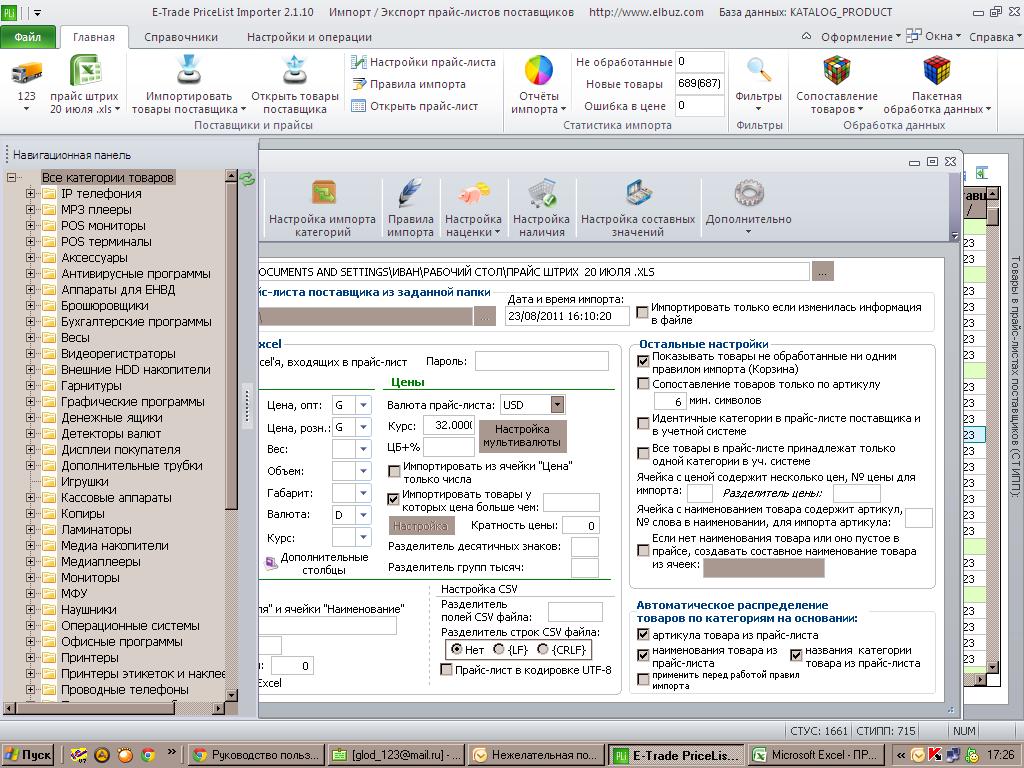Image resolution: width=1024 pixels, height=768 pixels.
Task: Open the 'Цена, розн.' column dropdown
Action: (x=364, y=427)
